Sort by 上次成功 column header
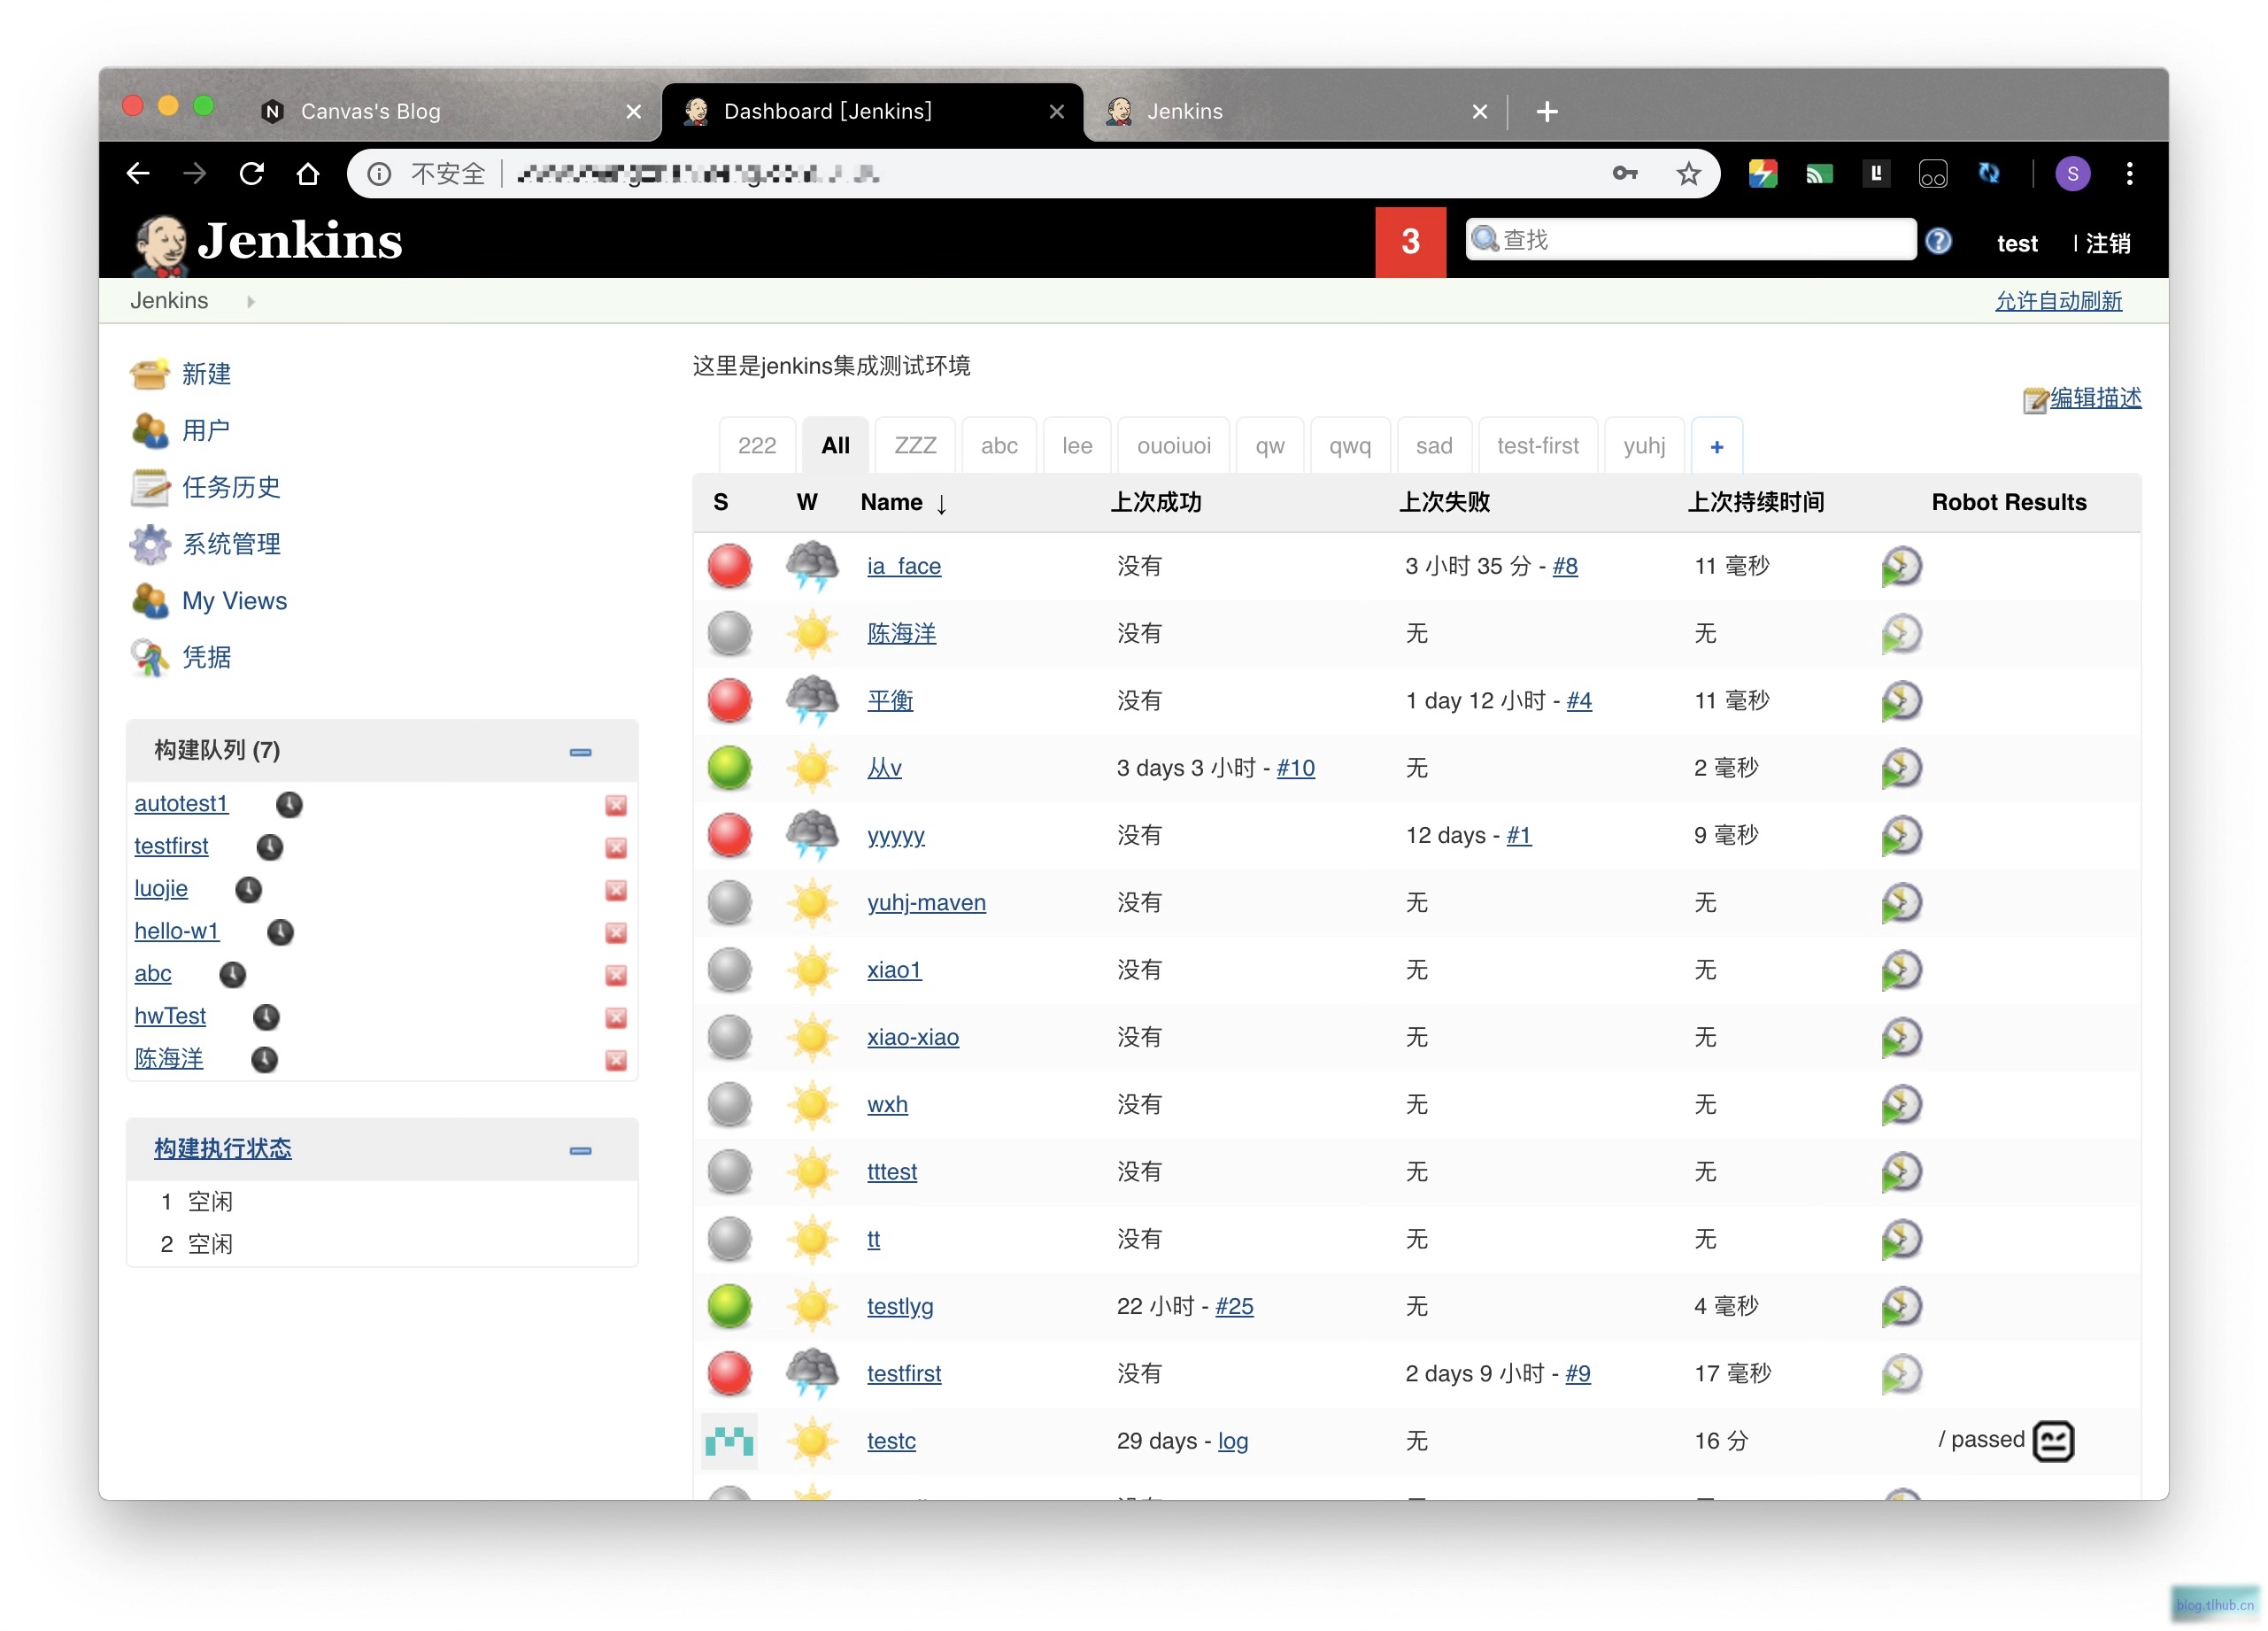The image size is (2268, 1631). point(1156,502)
